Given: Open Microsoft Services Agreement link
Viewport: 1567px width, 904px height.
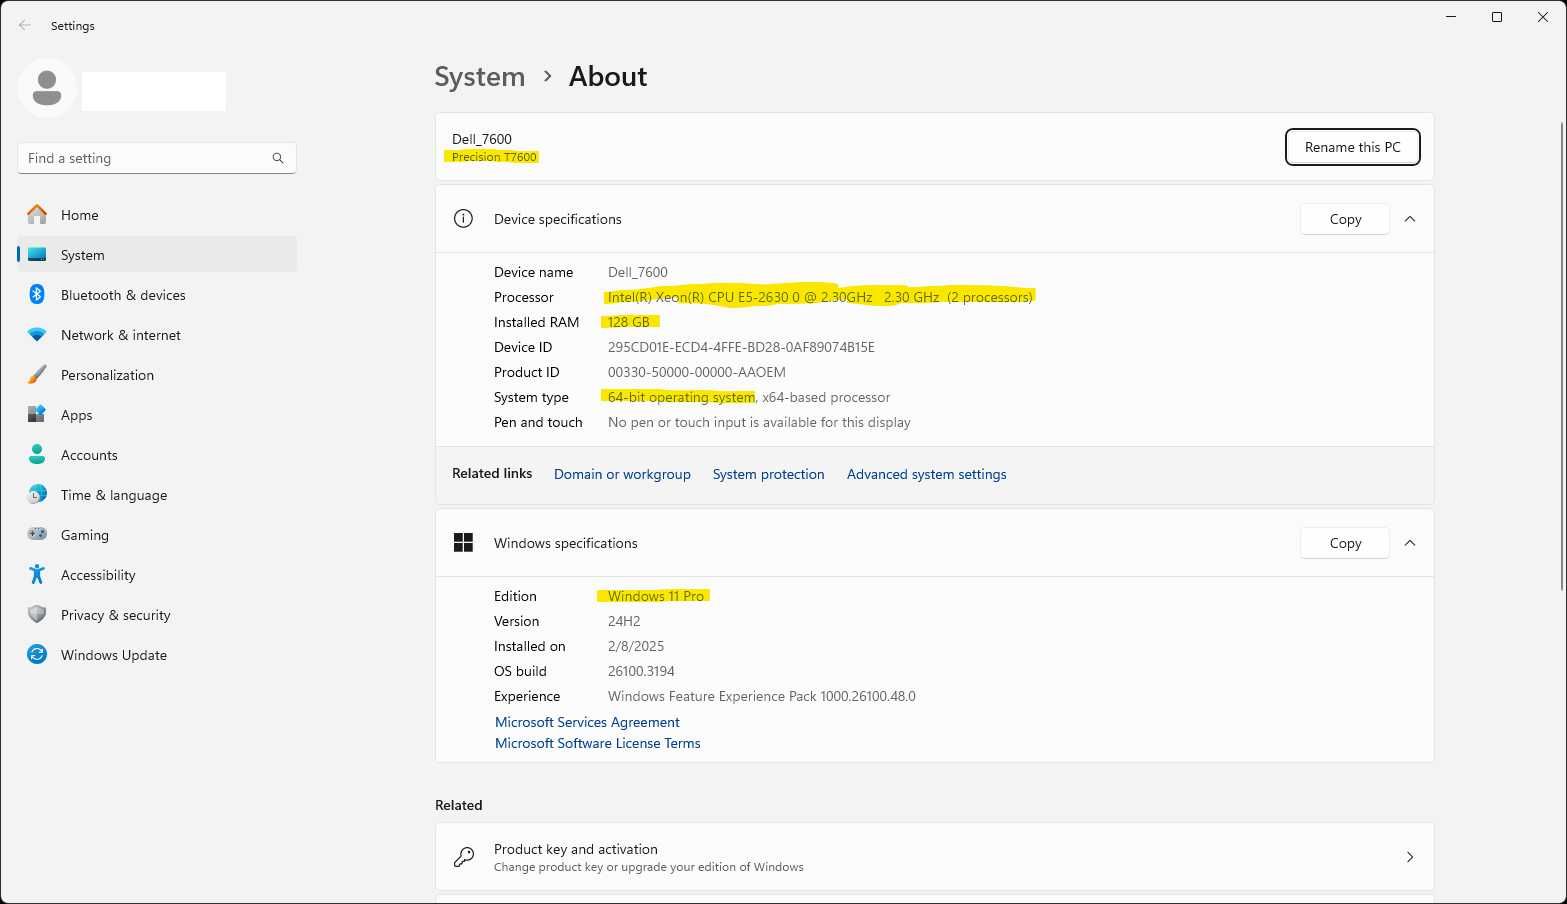Looking at the screenshot, I should click(587, 722).
